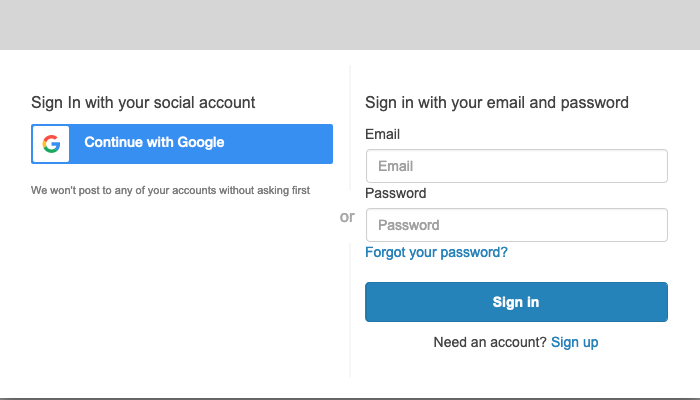Focus the Email input field
The image size is (700, 400).
[517, 166]
